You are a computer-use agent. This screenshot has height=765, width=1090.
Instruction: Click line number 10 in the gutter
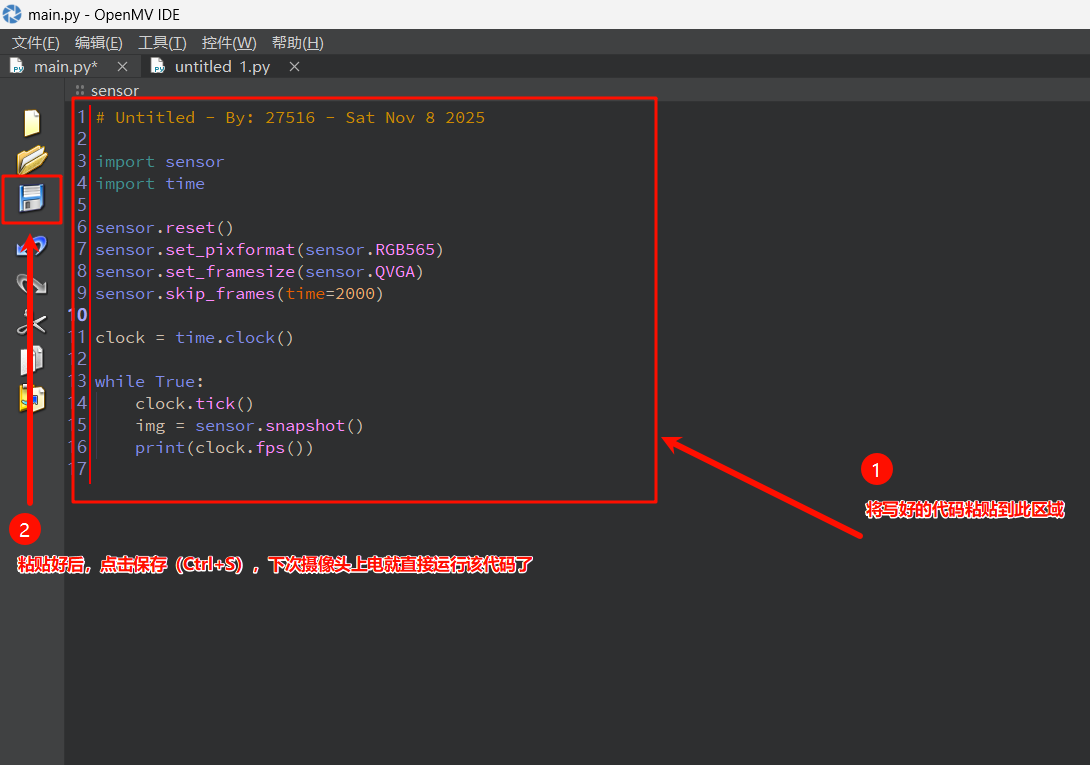[78, 315]
